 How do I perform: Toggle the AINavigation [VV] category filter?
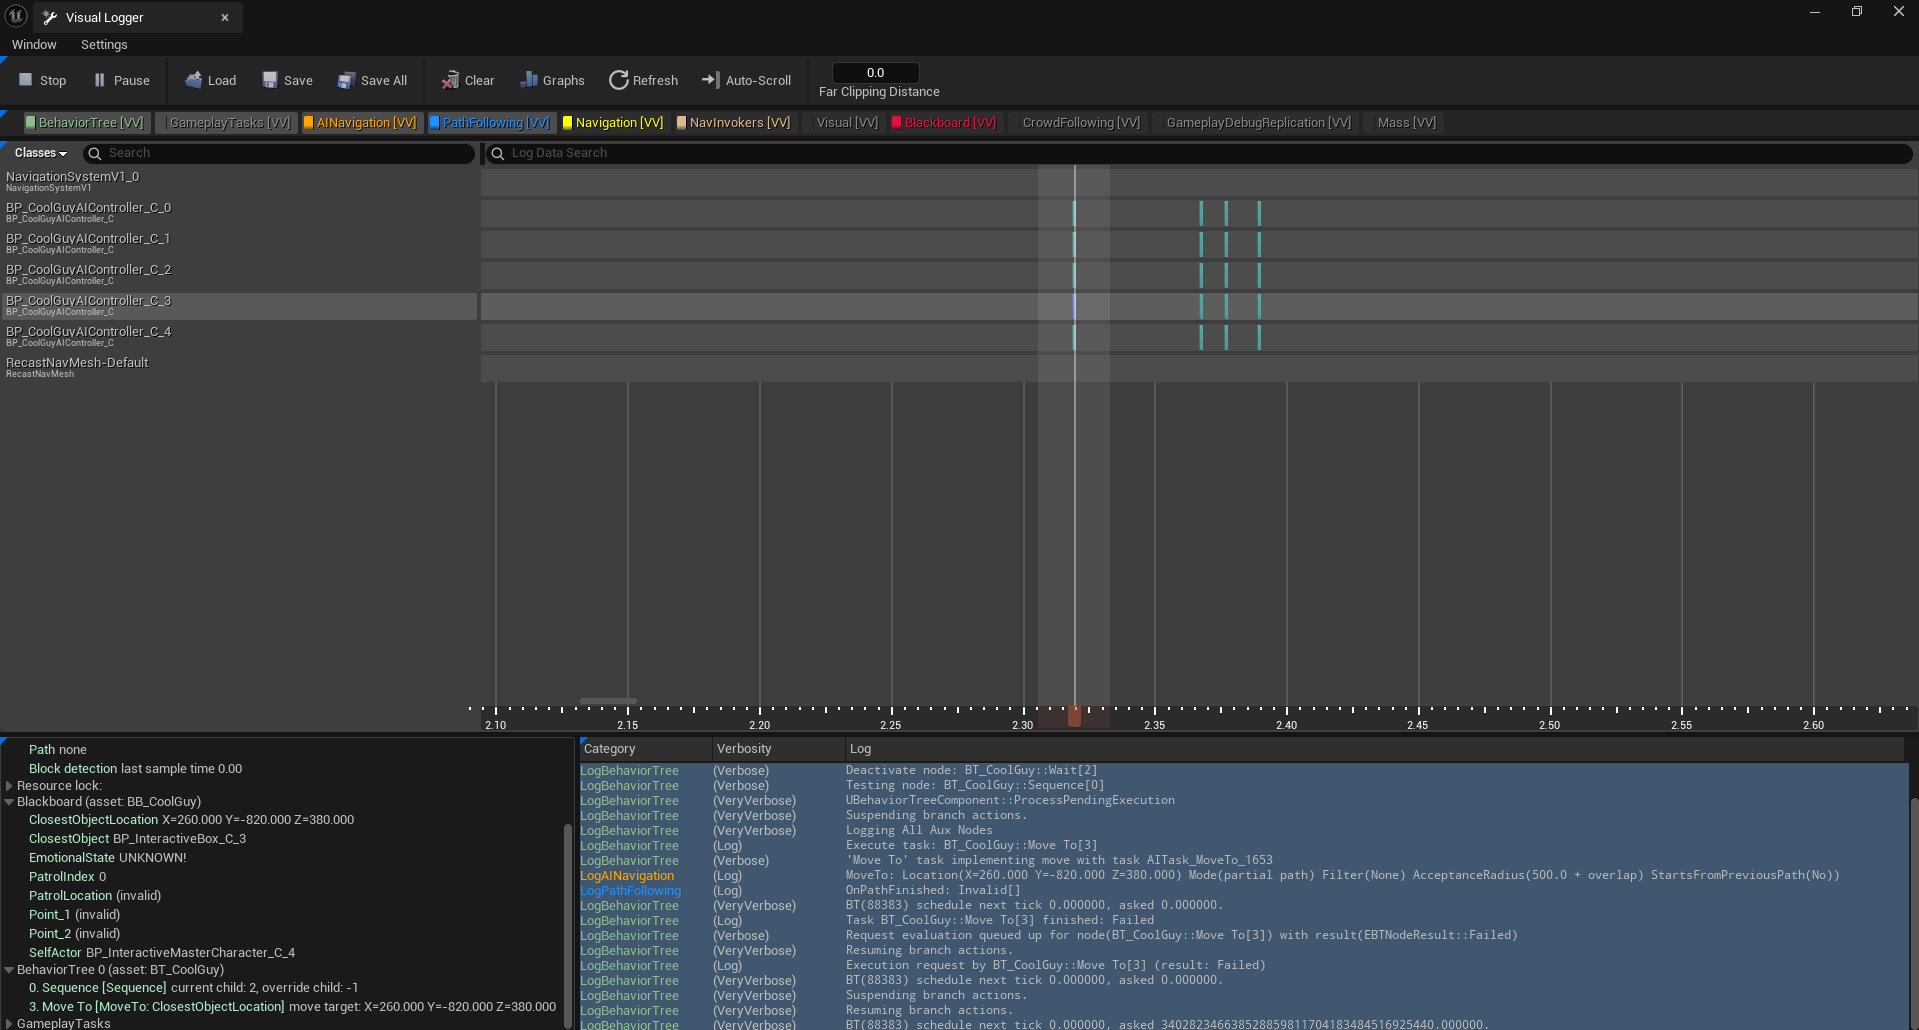click(x=360, y=122)
